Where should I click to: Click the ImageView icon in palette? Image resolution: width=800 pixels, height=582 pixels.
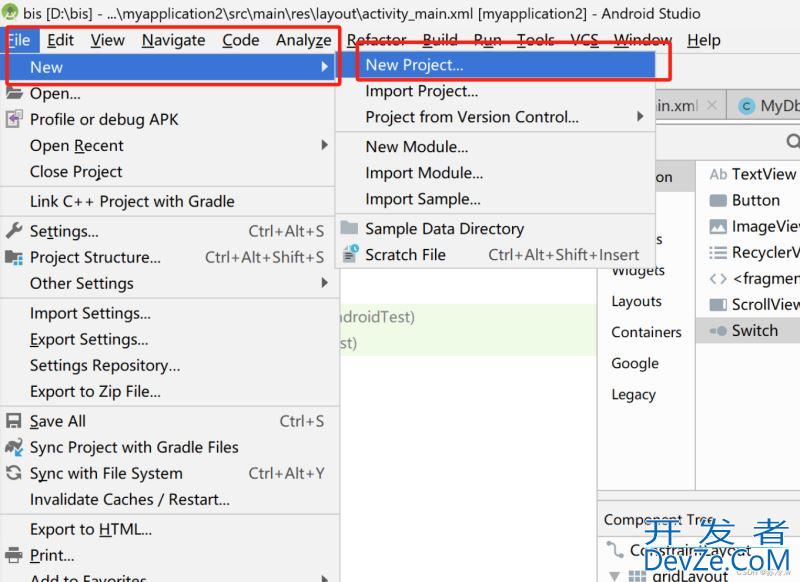[718, 226]
